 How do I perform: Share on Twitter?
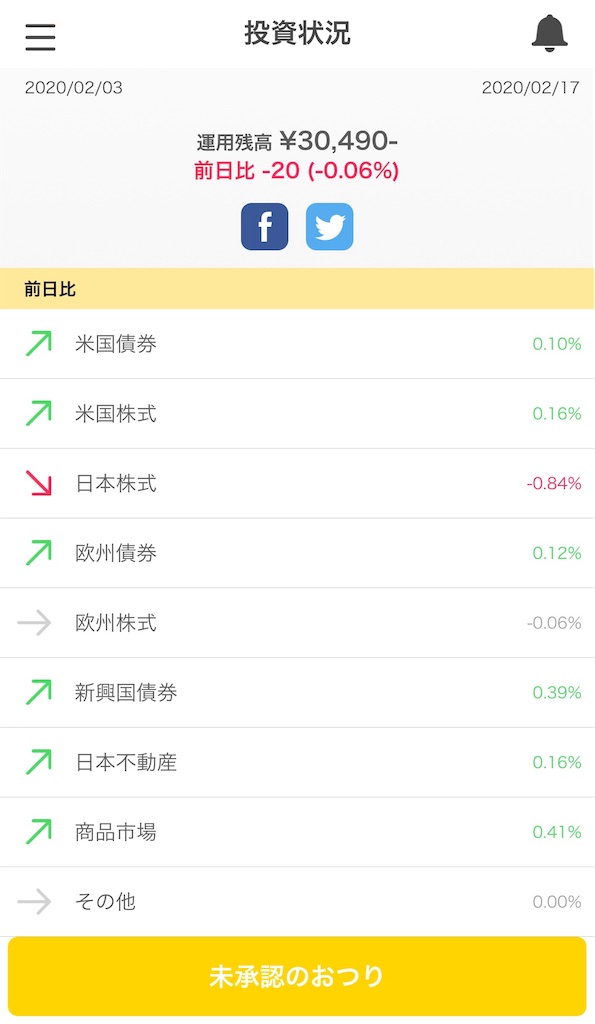330,227
